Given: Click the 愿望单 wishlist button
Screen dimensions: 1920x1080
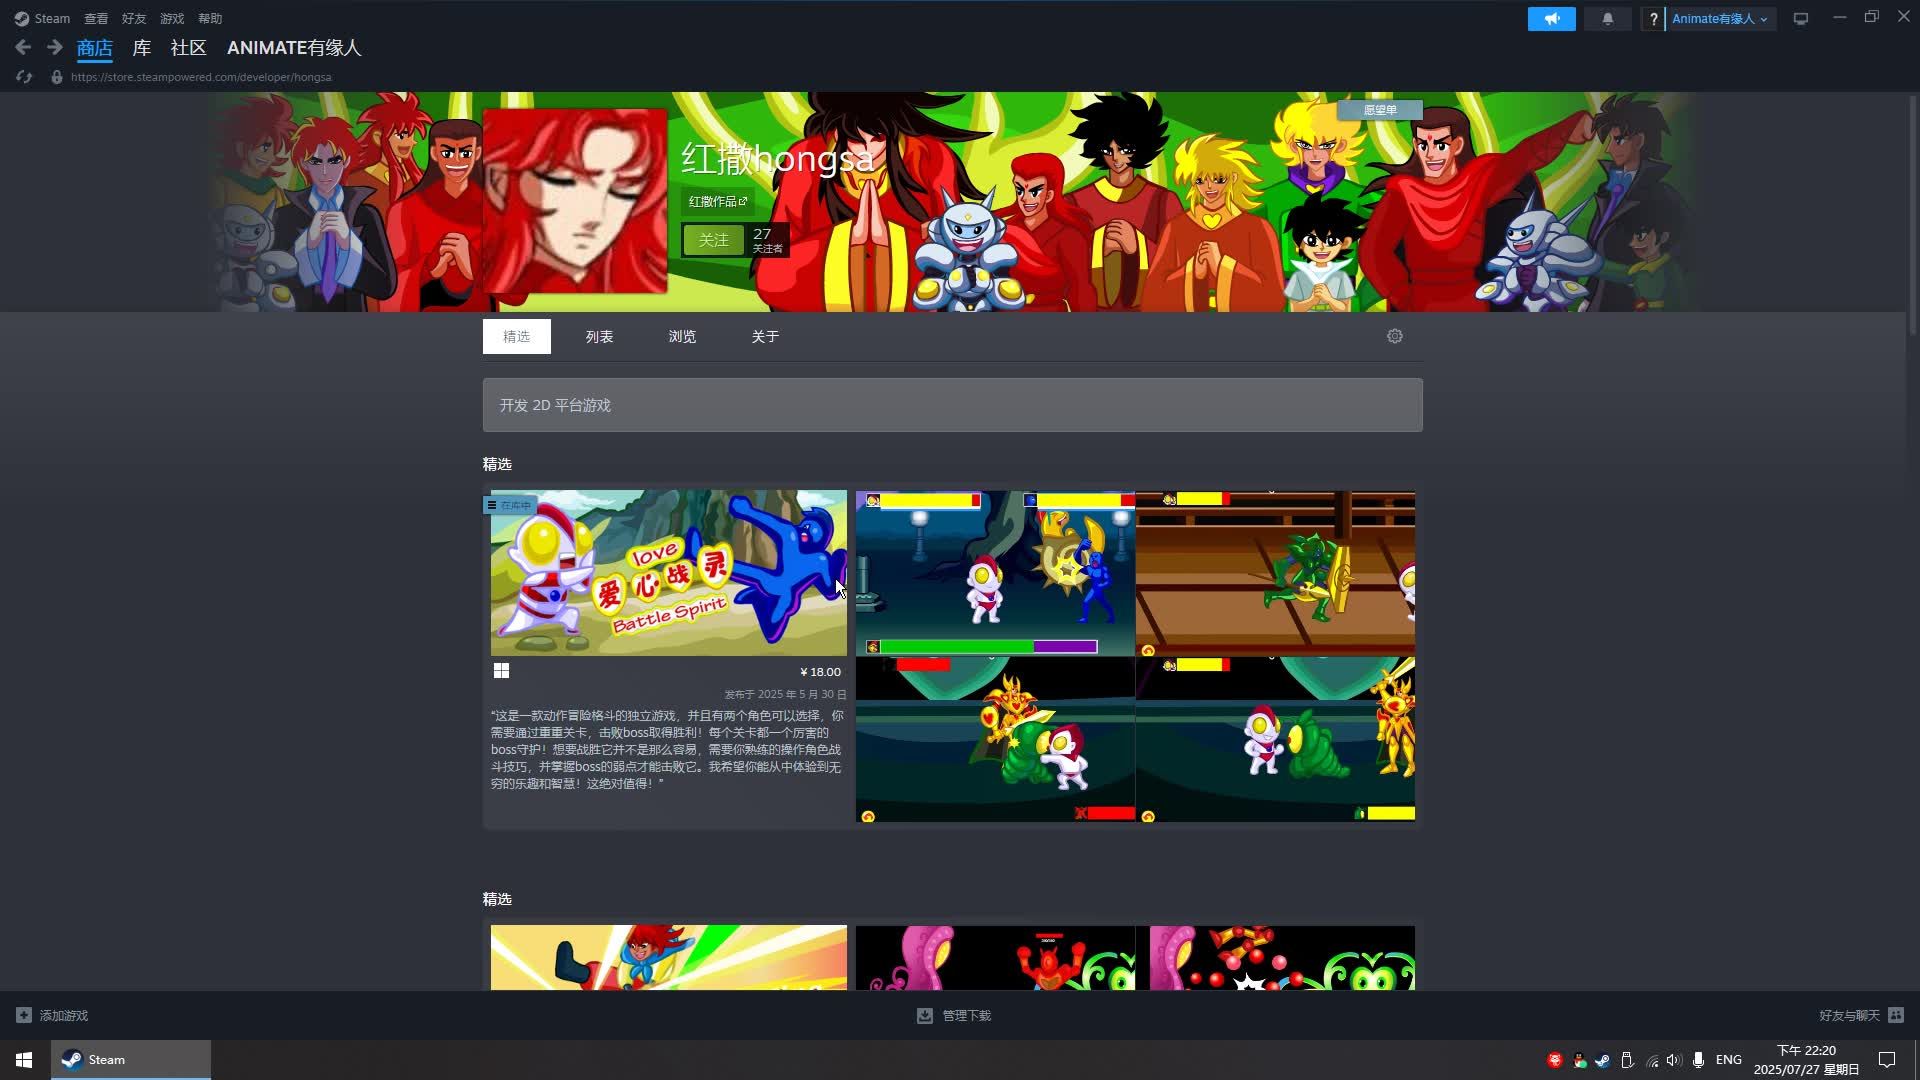Looking at the screenshot, I should click(x=1380, y=110).
